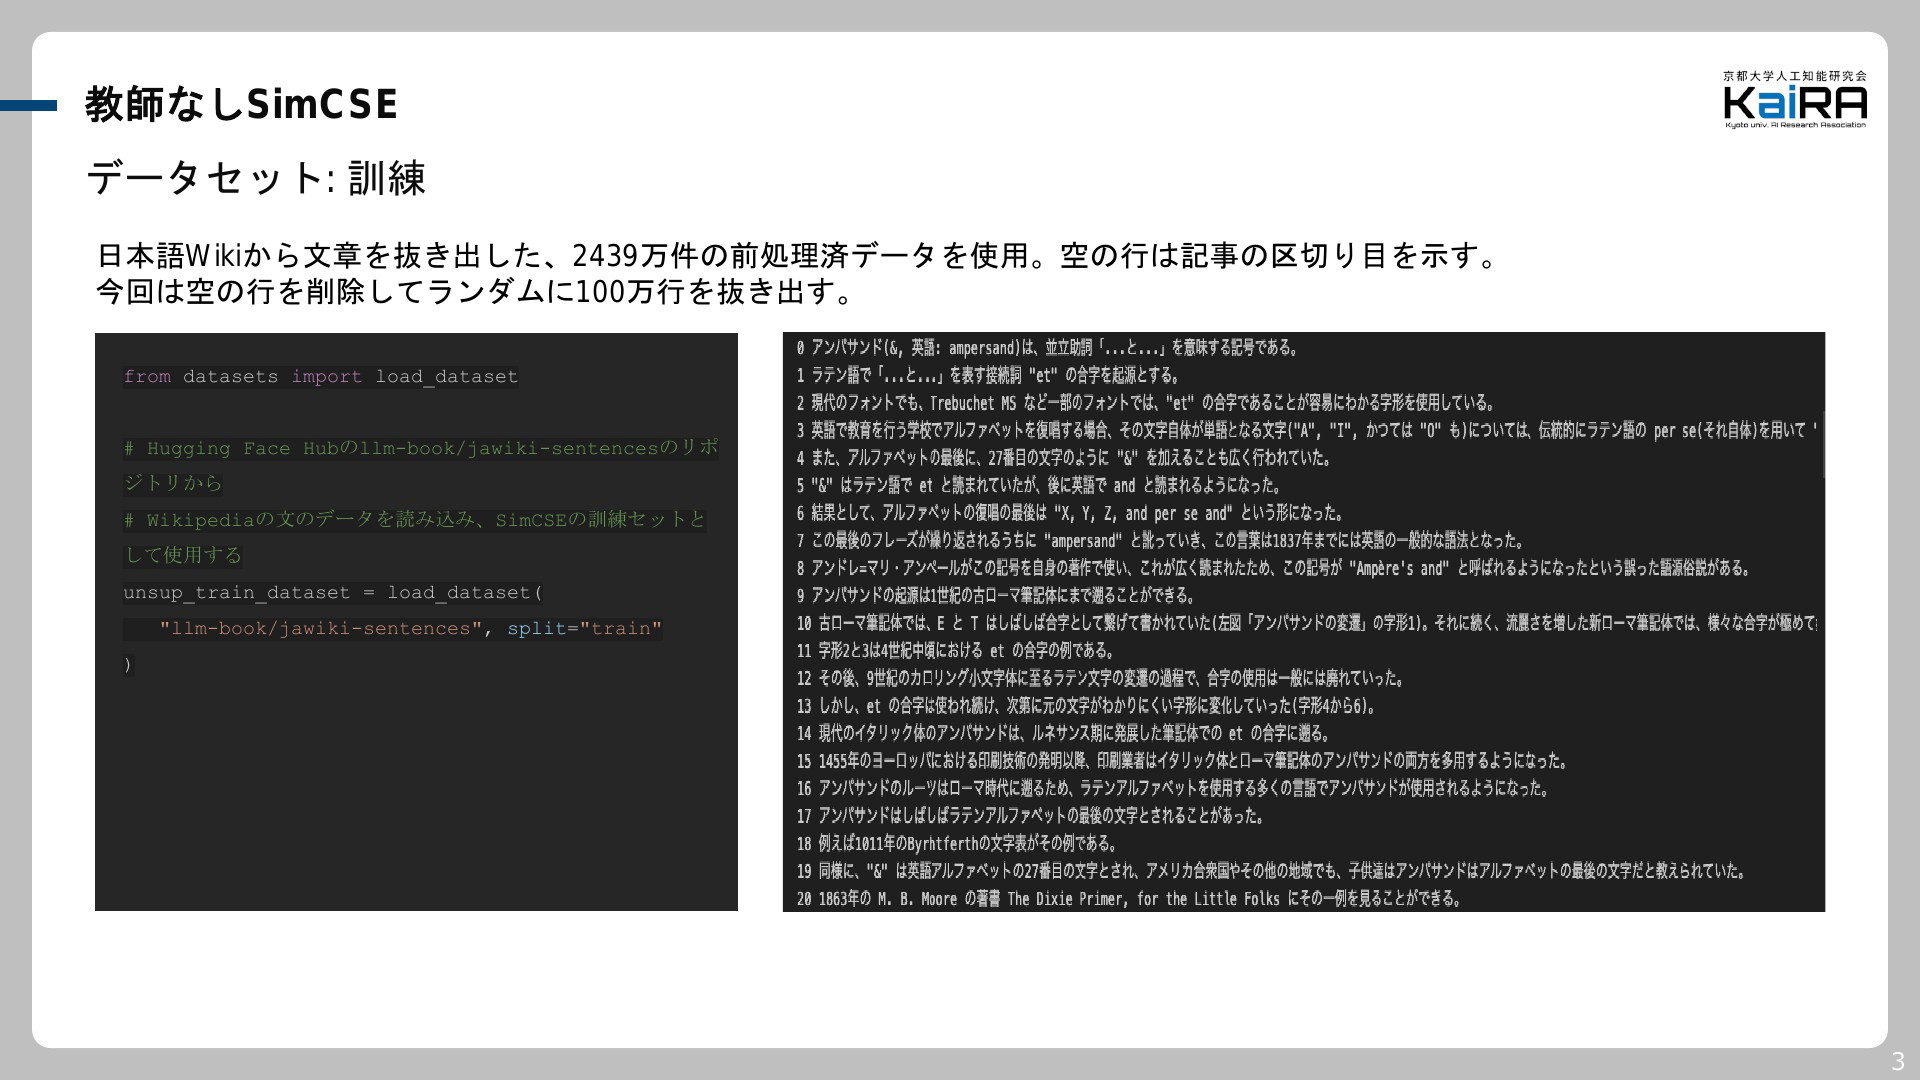The height and width of the screenshot is (1080, 1920).
Task: Click output row 4 mentioning 27番目の文字
Action: (x=1064, y=458)
